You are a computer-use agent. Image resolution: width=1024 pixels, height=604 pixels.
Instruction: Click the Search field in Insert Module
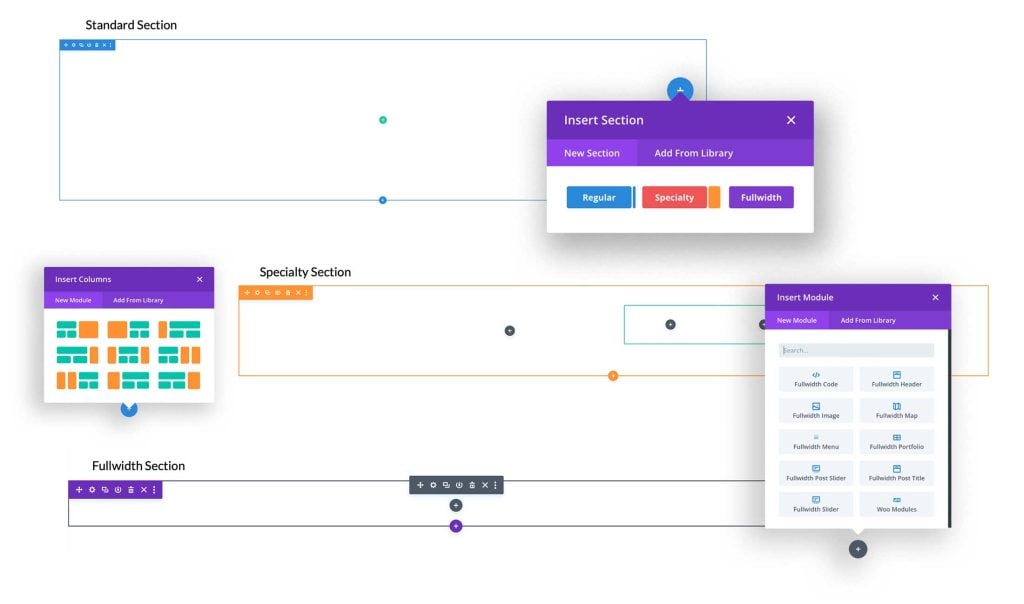coord(856,349)
